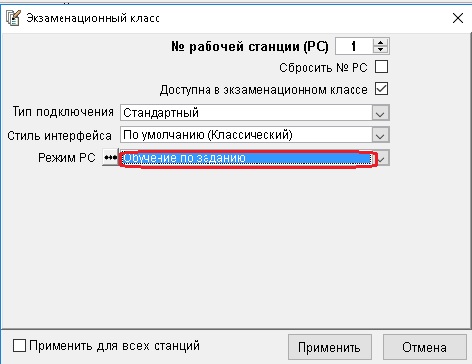Increase the № рабочей станции value with up arrow
Viewport: 472px width, 364px height.
[380, 42]
